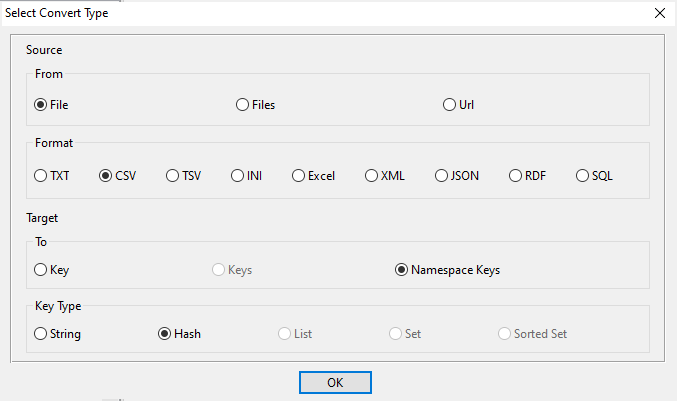Pick TXT as the format
Viewport: 677px width, 401px height.
41,176
